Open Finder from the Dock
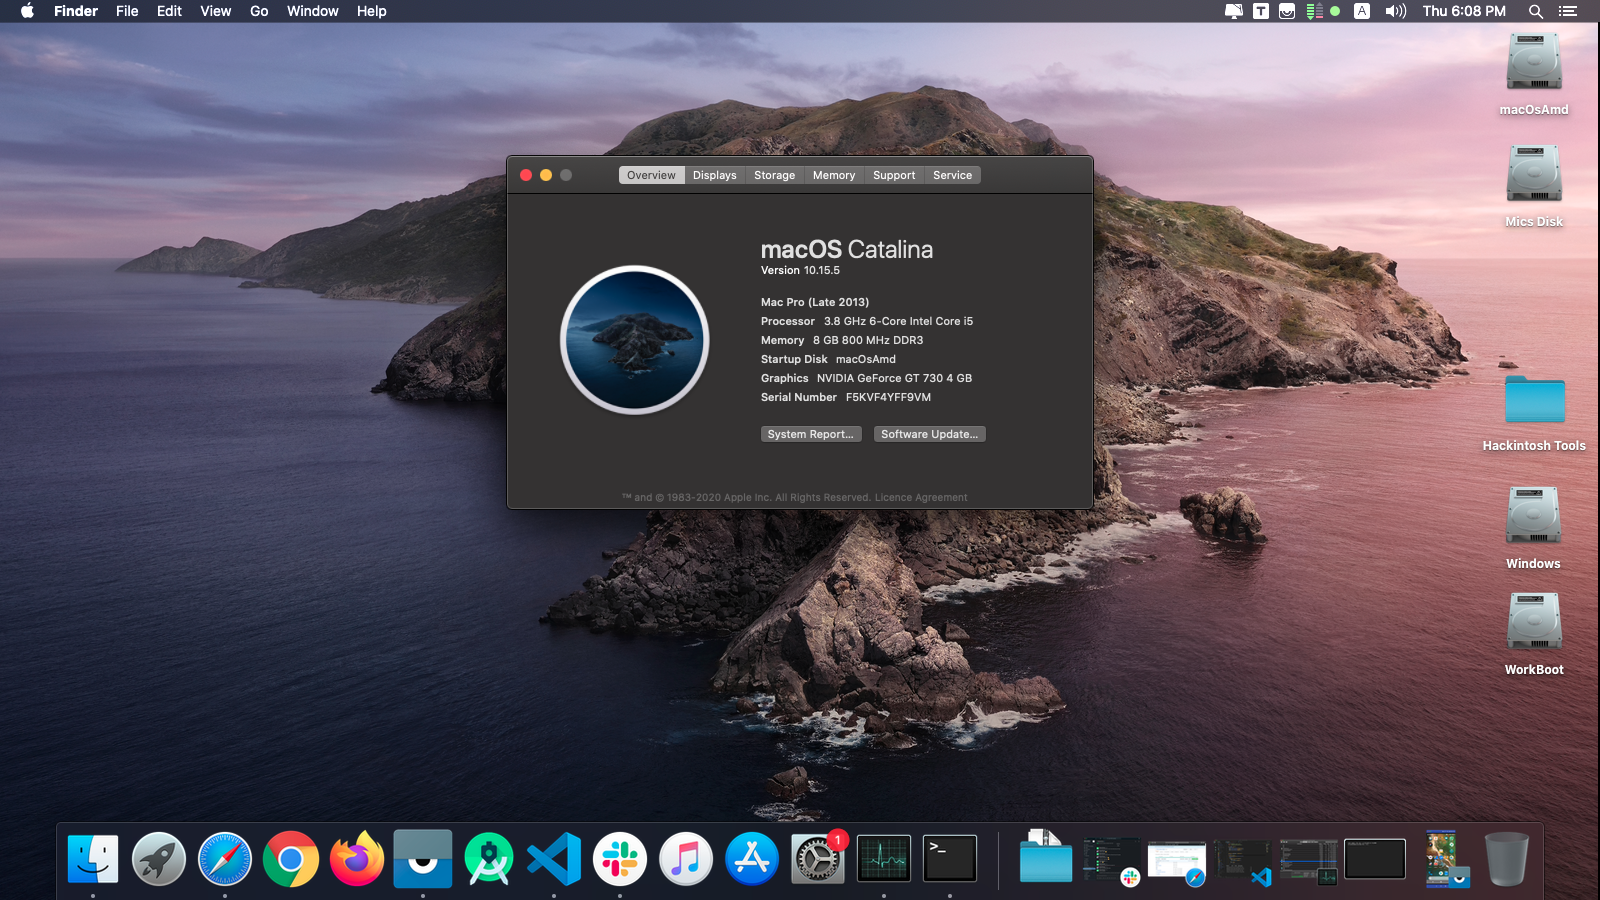The width and height of the screenshot is (1600, 900). point(93,859)
